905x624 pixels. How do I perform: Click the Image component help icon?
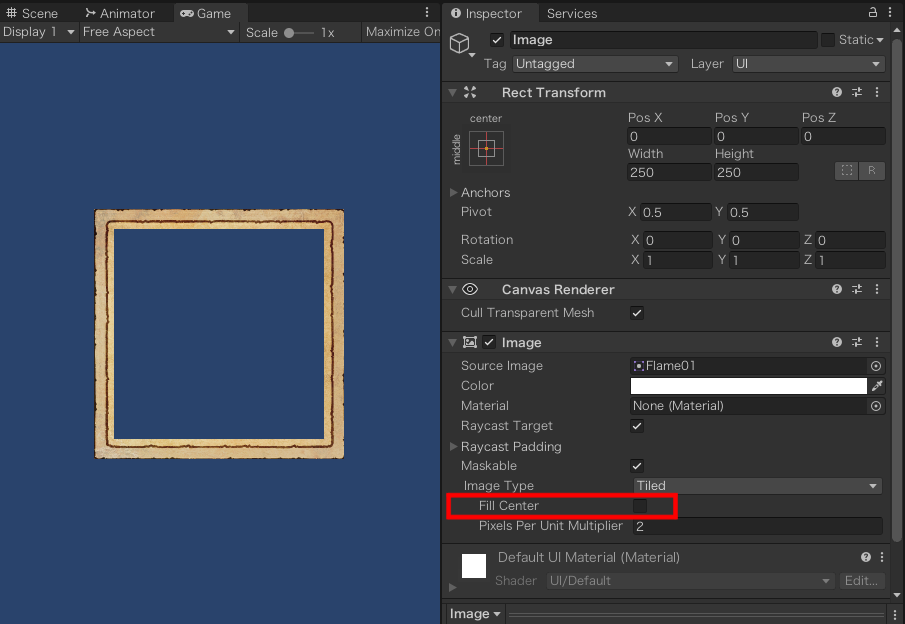click(836, 342)
